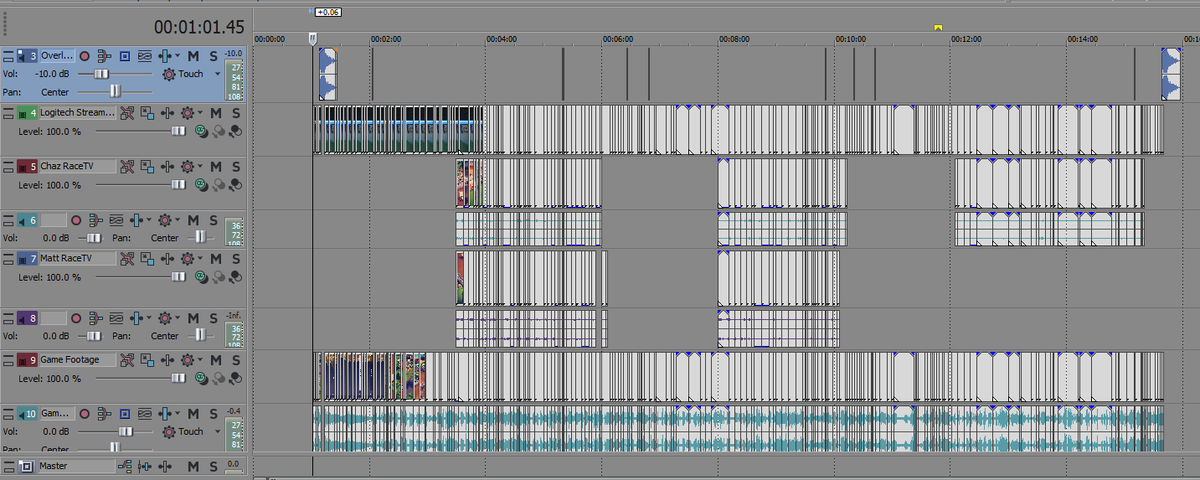This screenshot has height=480, width=1200.
Task: Click Logitech Stream track name field
Action: pos(78,113)
